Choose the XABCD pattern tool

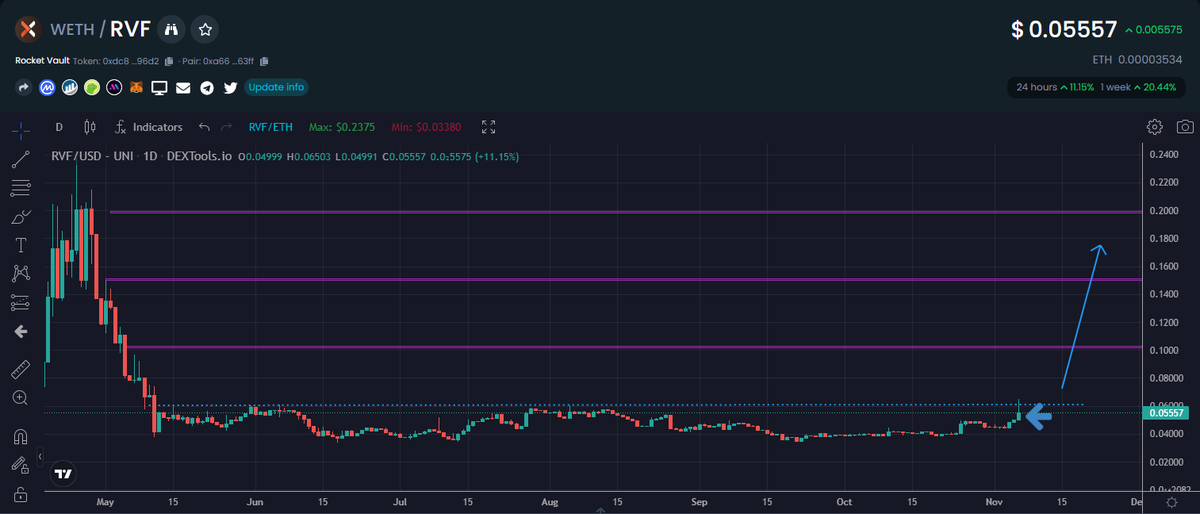(20, 273)
